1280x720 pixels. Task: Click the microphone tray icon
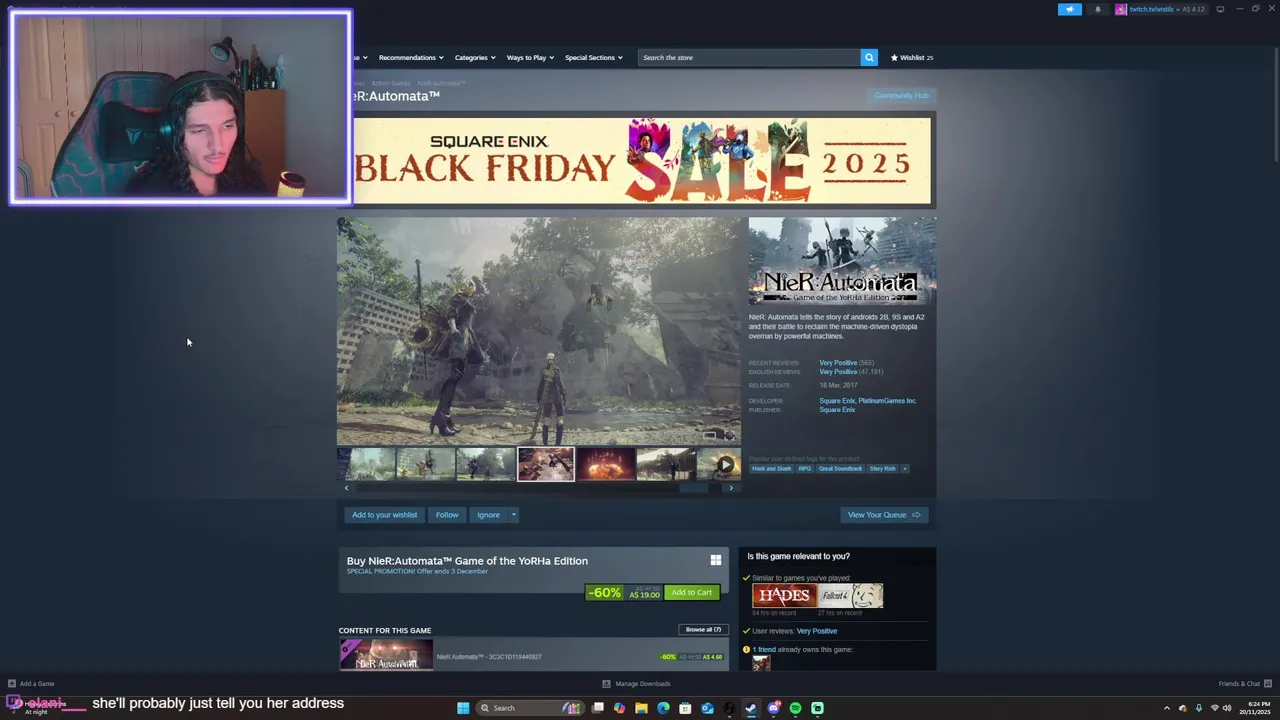pos(1198,708)
